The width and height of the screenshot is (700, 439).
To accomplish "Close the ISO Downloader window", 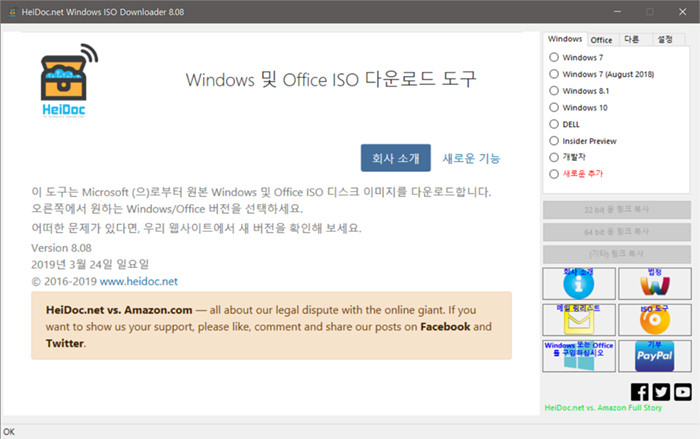I will click(683, 12).
